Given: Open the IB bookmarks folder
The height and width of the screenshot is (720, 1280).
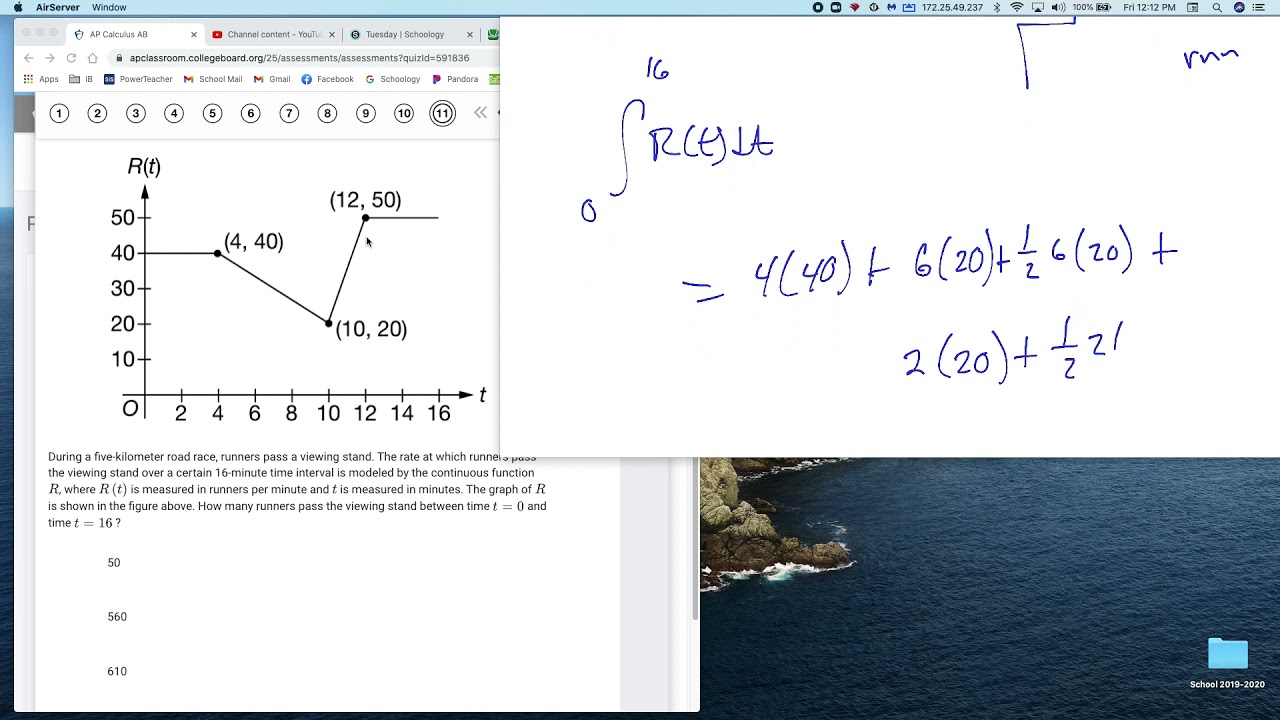Looking at the screenshot, I should (81, 79).
